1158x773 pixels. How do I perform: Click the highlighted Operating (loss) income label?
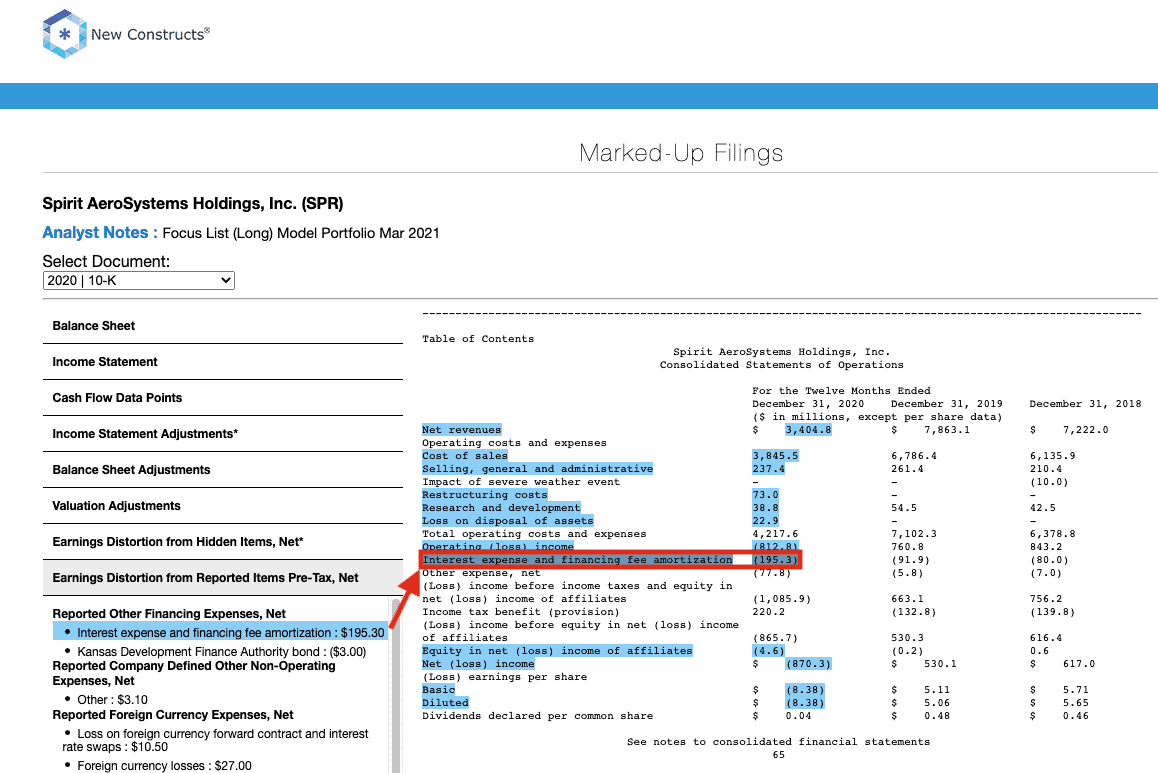[x=498, y=547]
